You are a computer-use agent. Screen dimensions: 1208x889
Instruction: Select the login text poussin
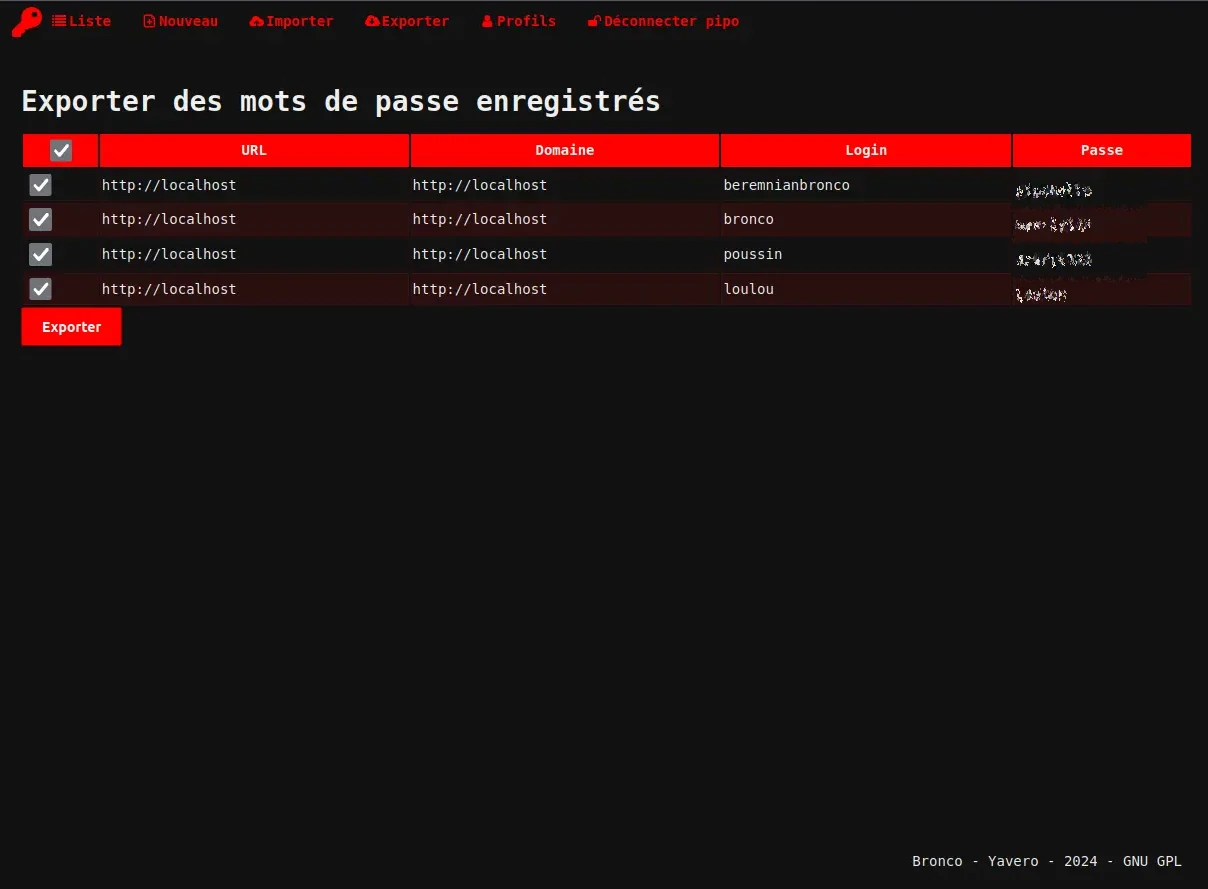(753, 254)
